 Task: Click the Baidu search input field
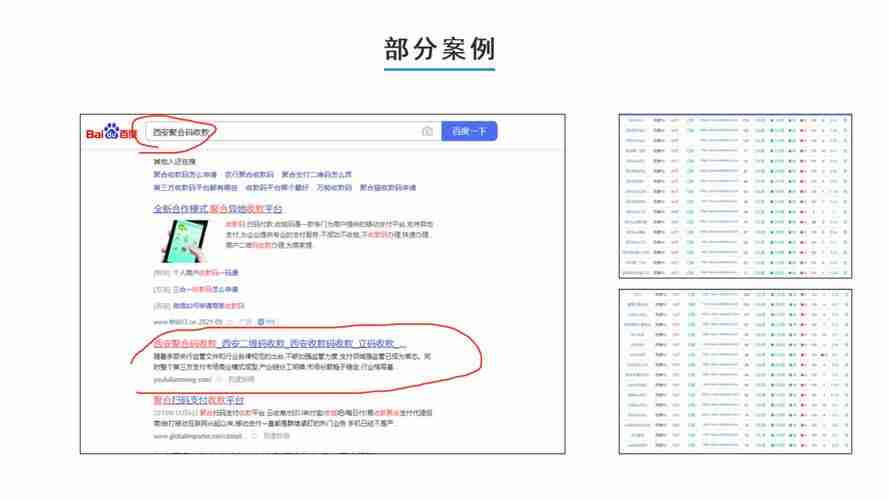click(293, 132)
